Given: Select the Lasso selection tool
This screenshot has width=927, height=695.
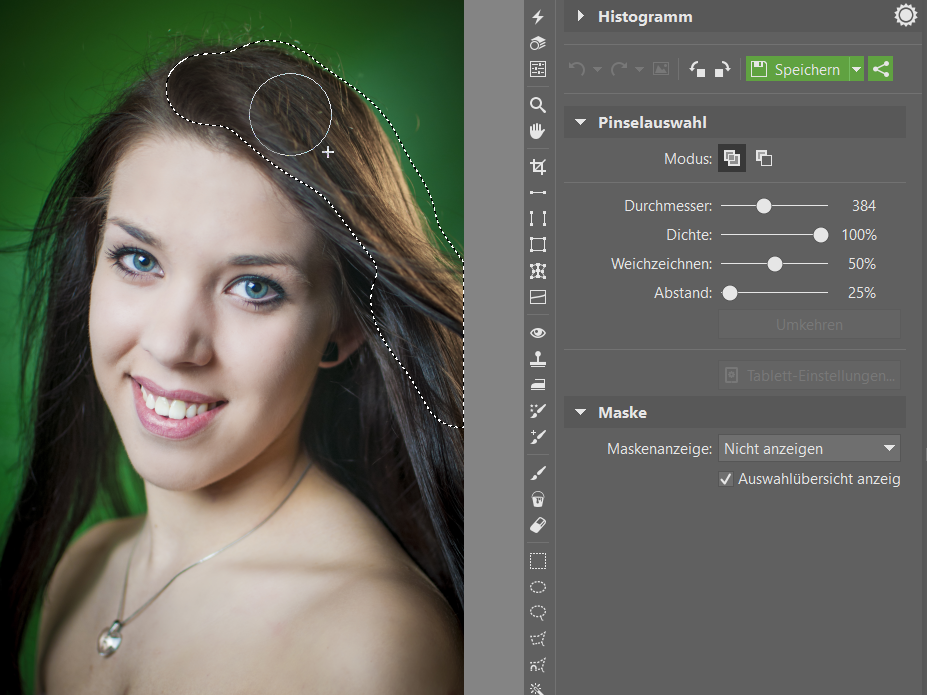Looking at the screenshot, I should pos(537,612).
